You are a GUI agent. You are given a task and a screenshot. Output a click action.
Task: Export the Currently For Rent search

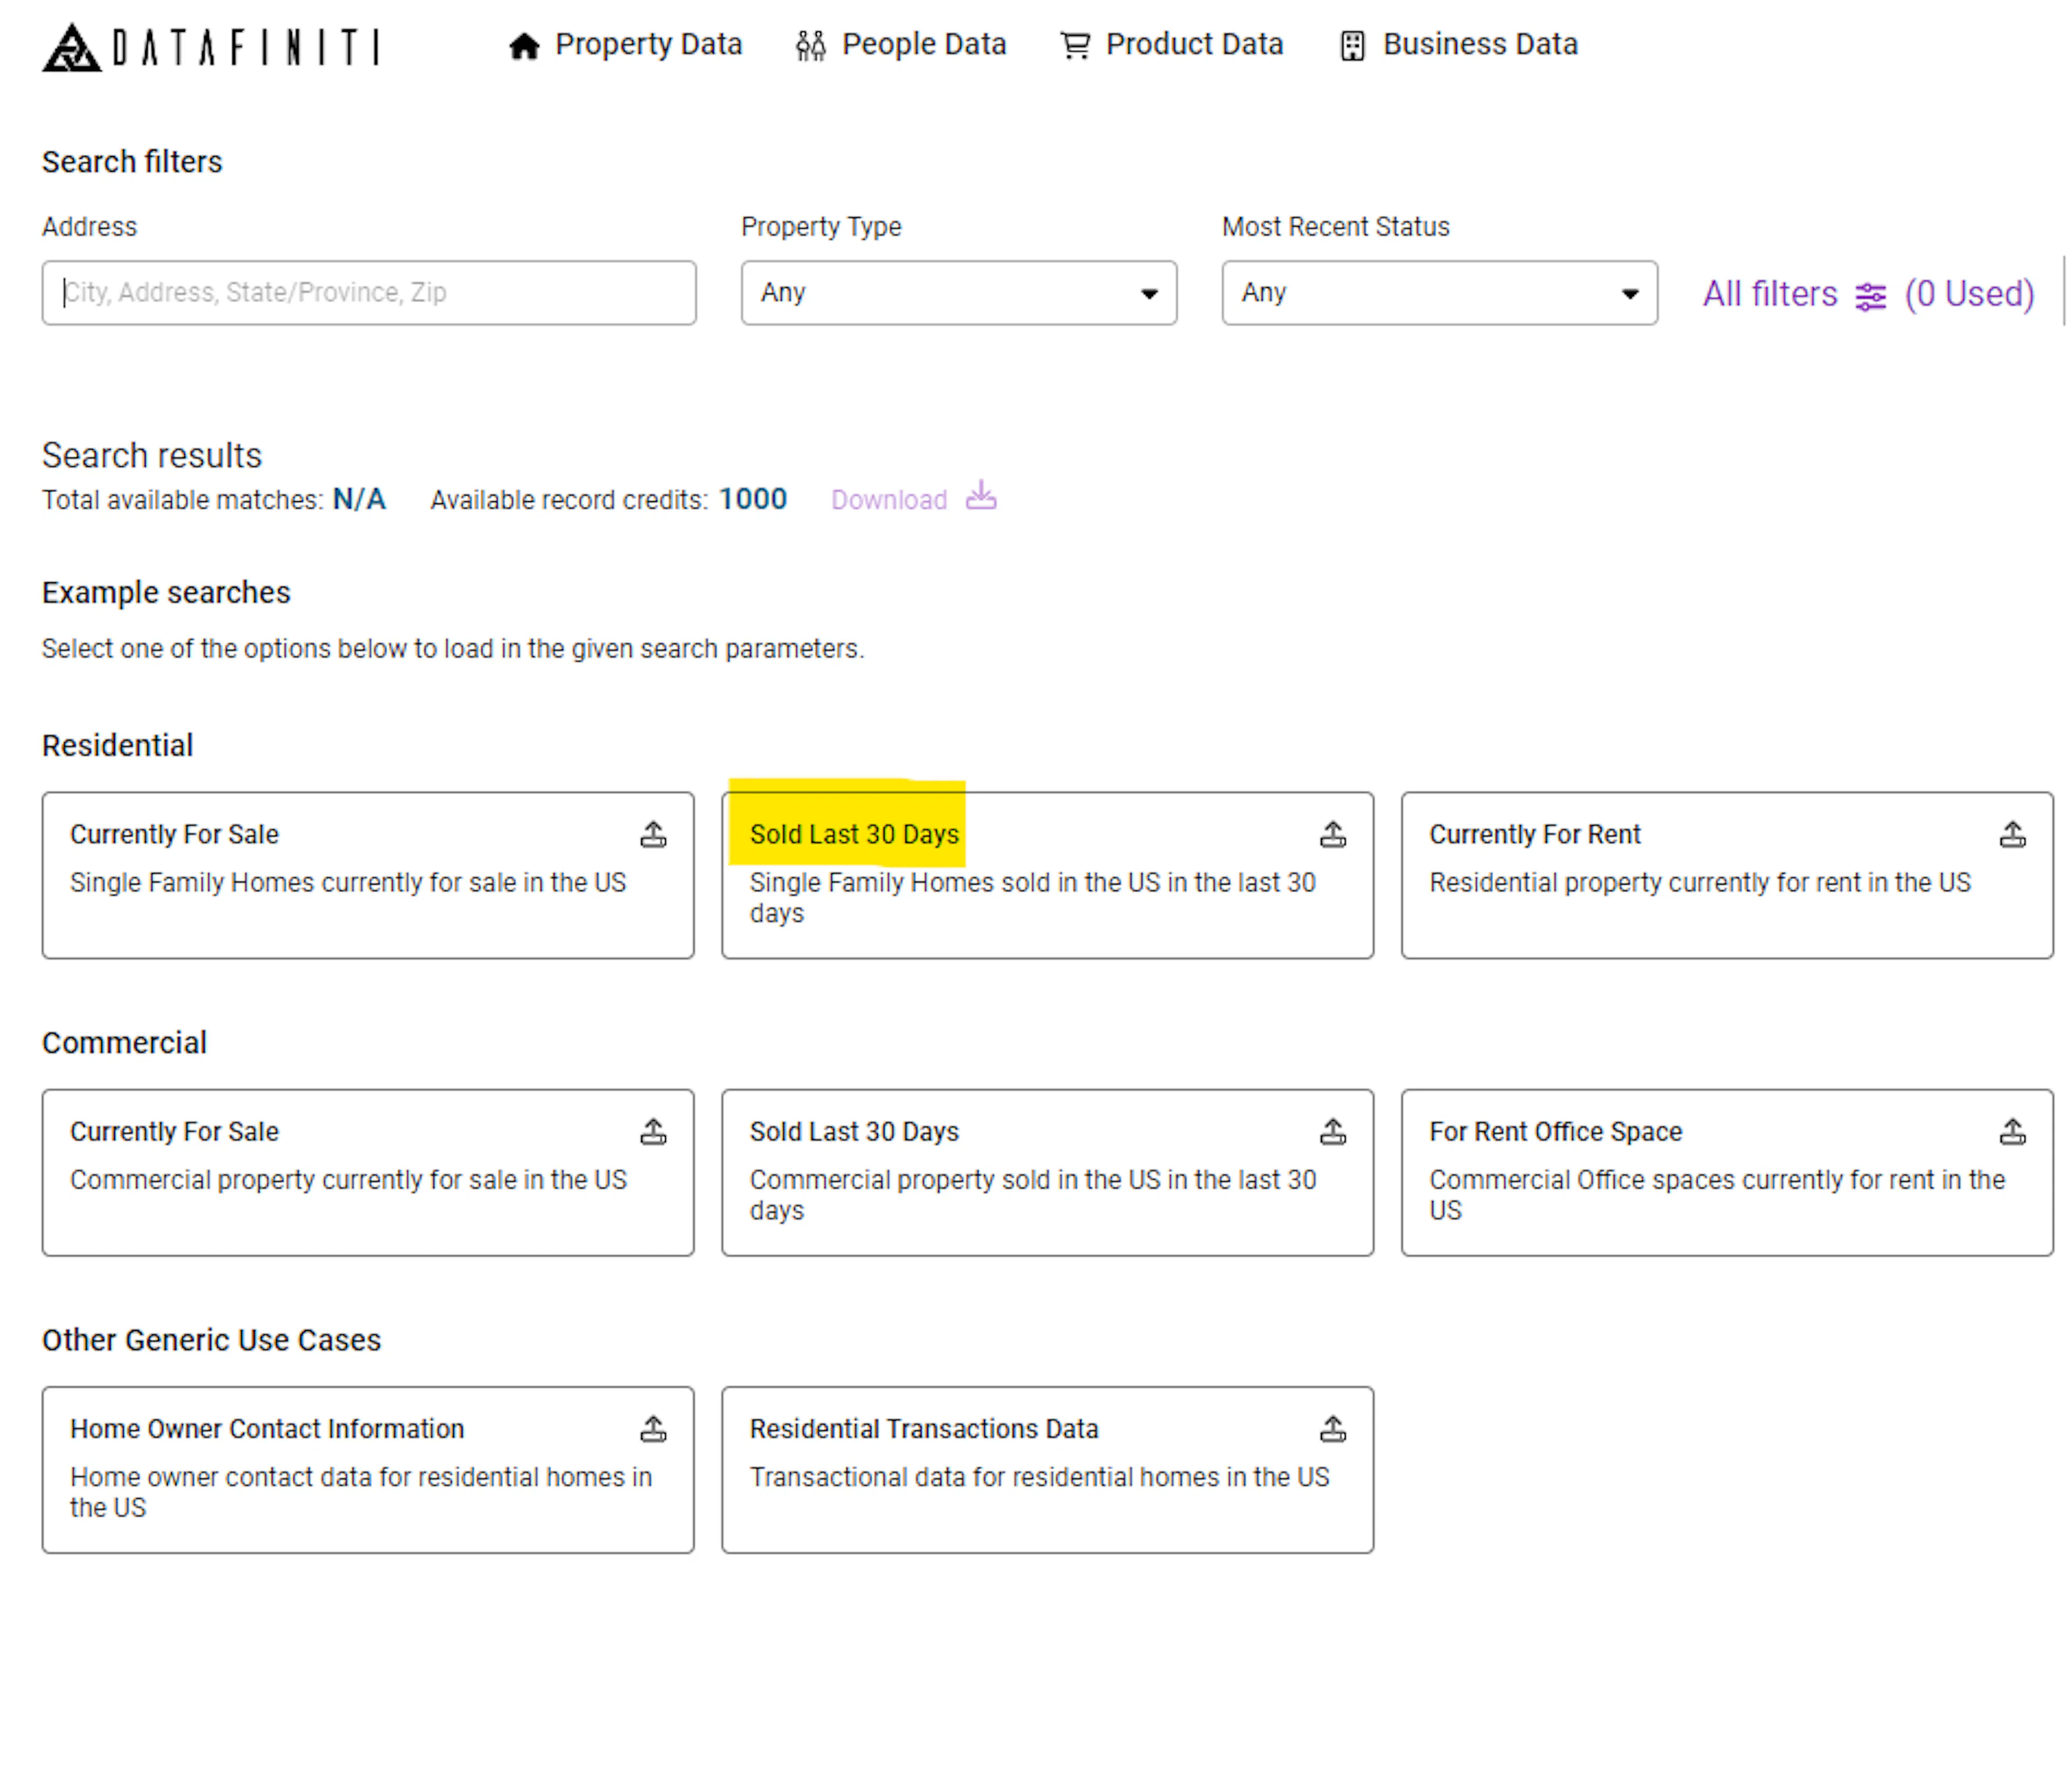tap(2012, 833)
